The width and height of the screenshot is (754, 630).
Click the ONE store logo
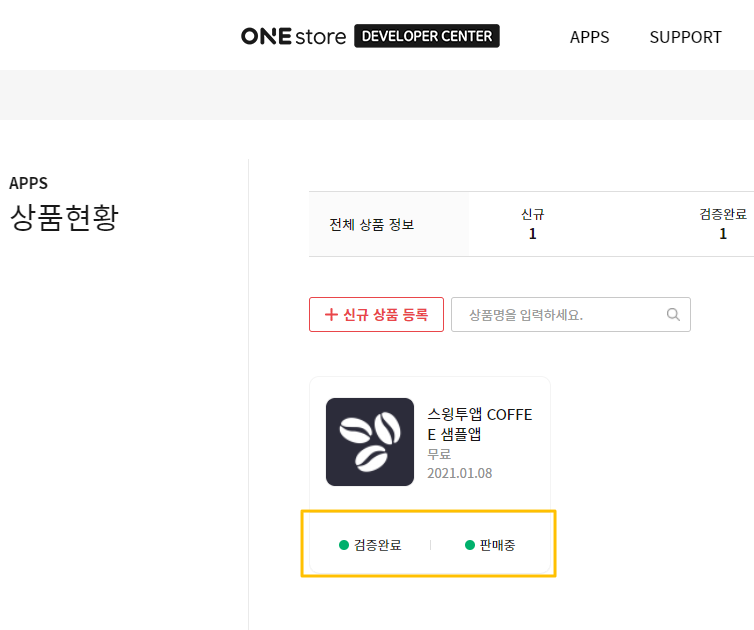pyautogui.click(x=293, y=36)
